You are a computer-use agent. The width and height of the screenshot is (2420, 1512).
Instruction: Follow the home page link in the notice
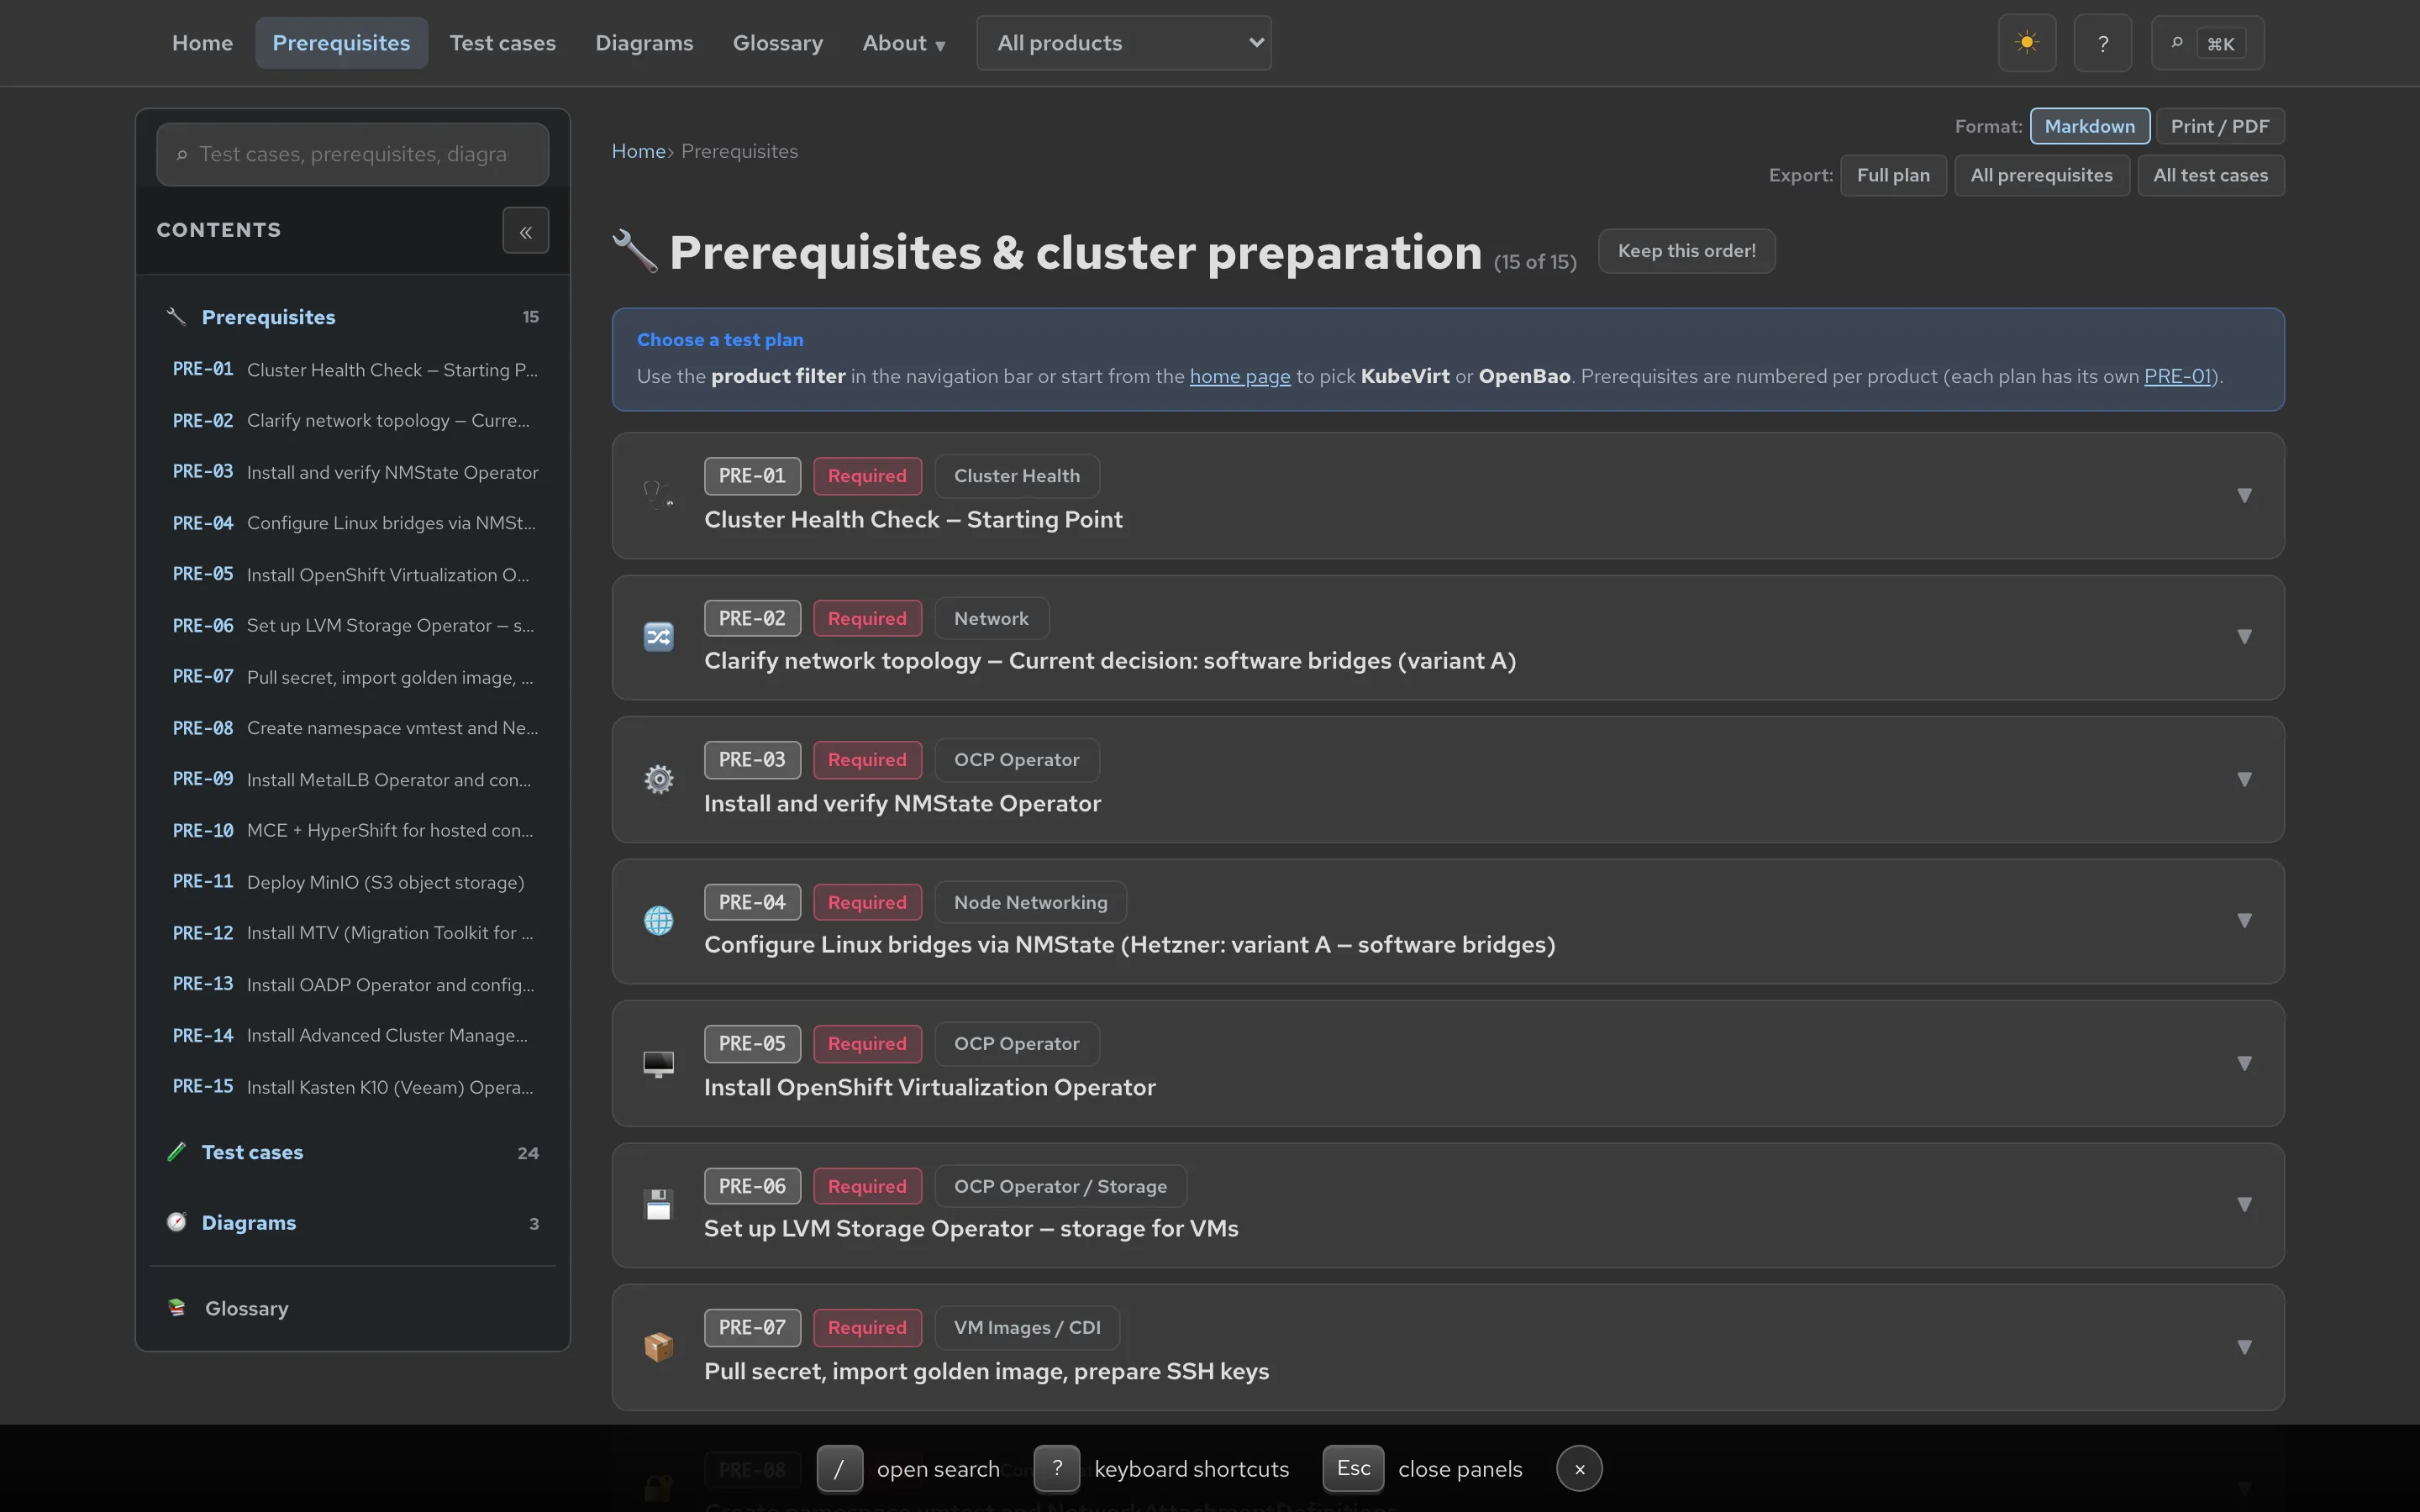point(1240,376)
